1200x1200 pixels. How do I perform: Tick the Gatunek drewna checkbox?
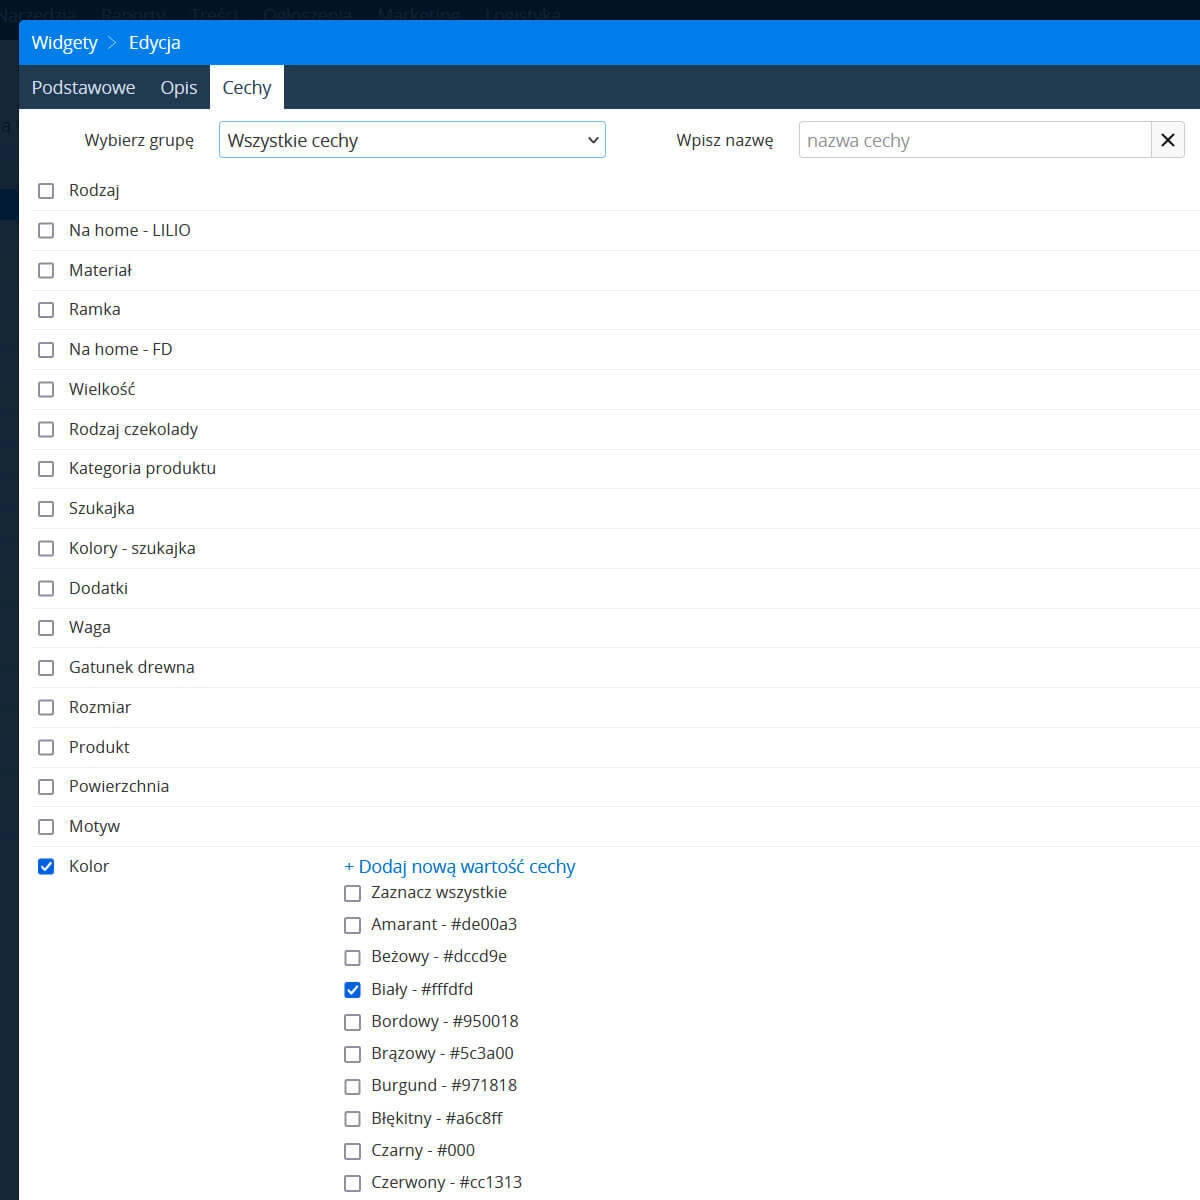(46, 668)
